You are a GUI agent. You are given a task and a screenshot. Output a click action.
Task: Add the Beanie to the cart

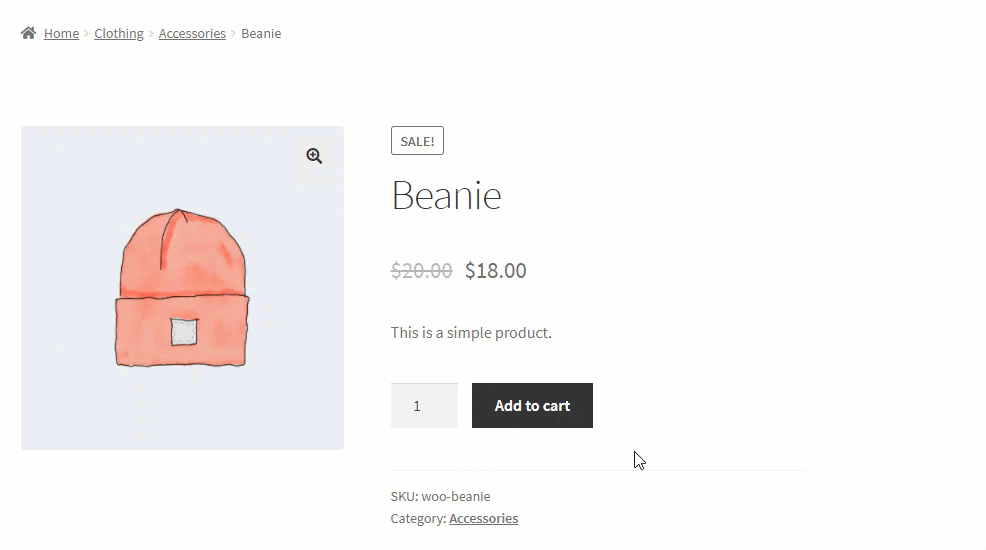point(533,405)
